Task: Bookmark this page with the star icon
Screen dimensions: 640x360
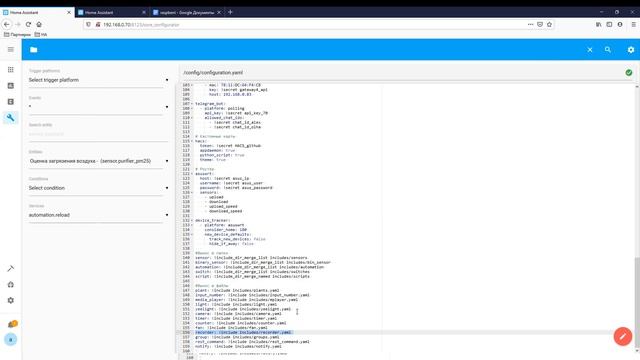Action: pyautogui.click(x=549, y=24)
